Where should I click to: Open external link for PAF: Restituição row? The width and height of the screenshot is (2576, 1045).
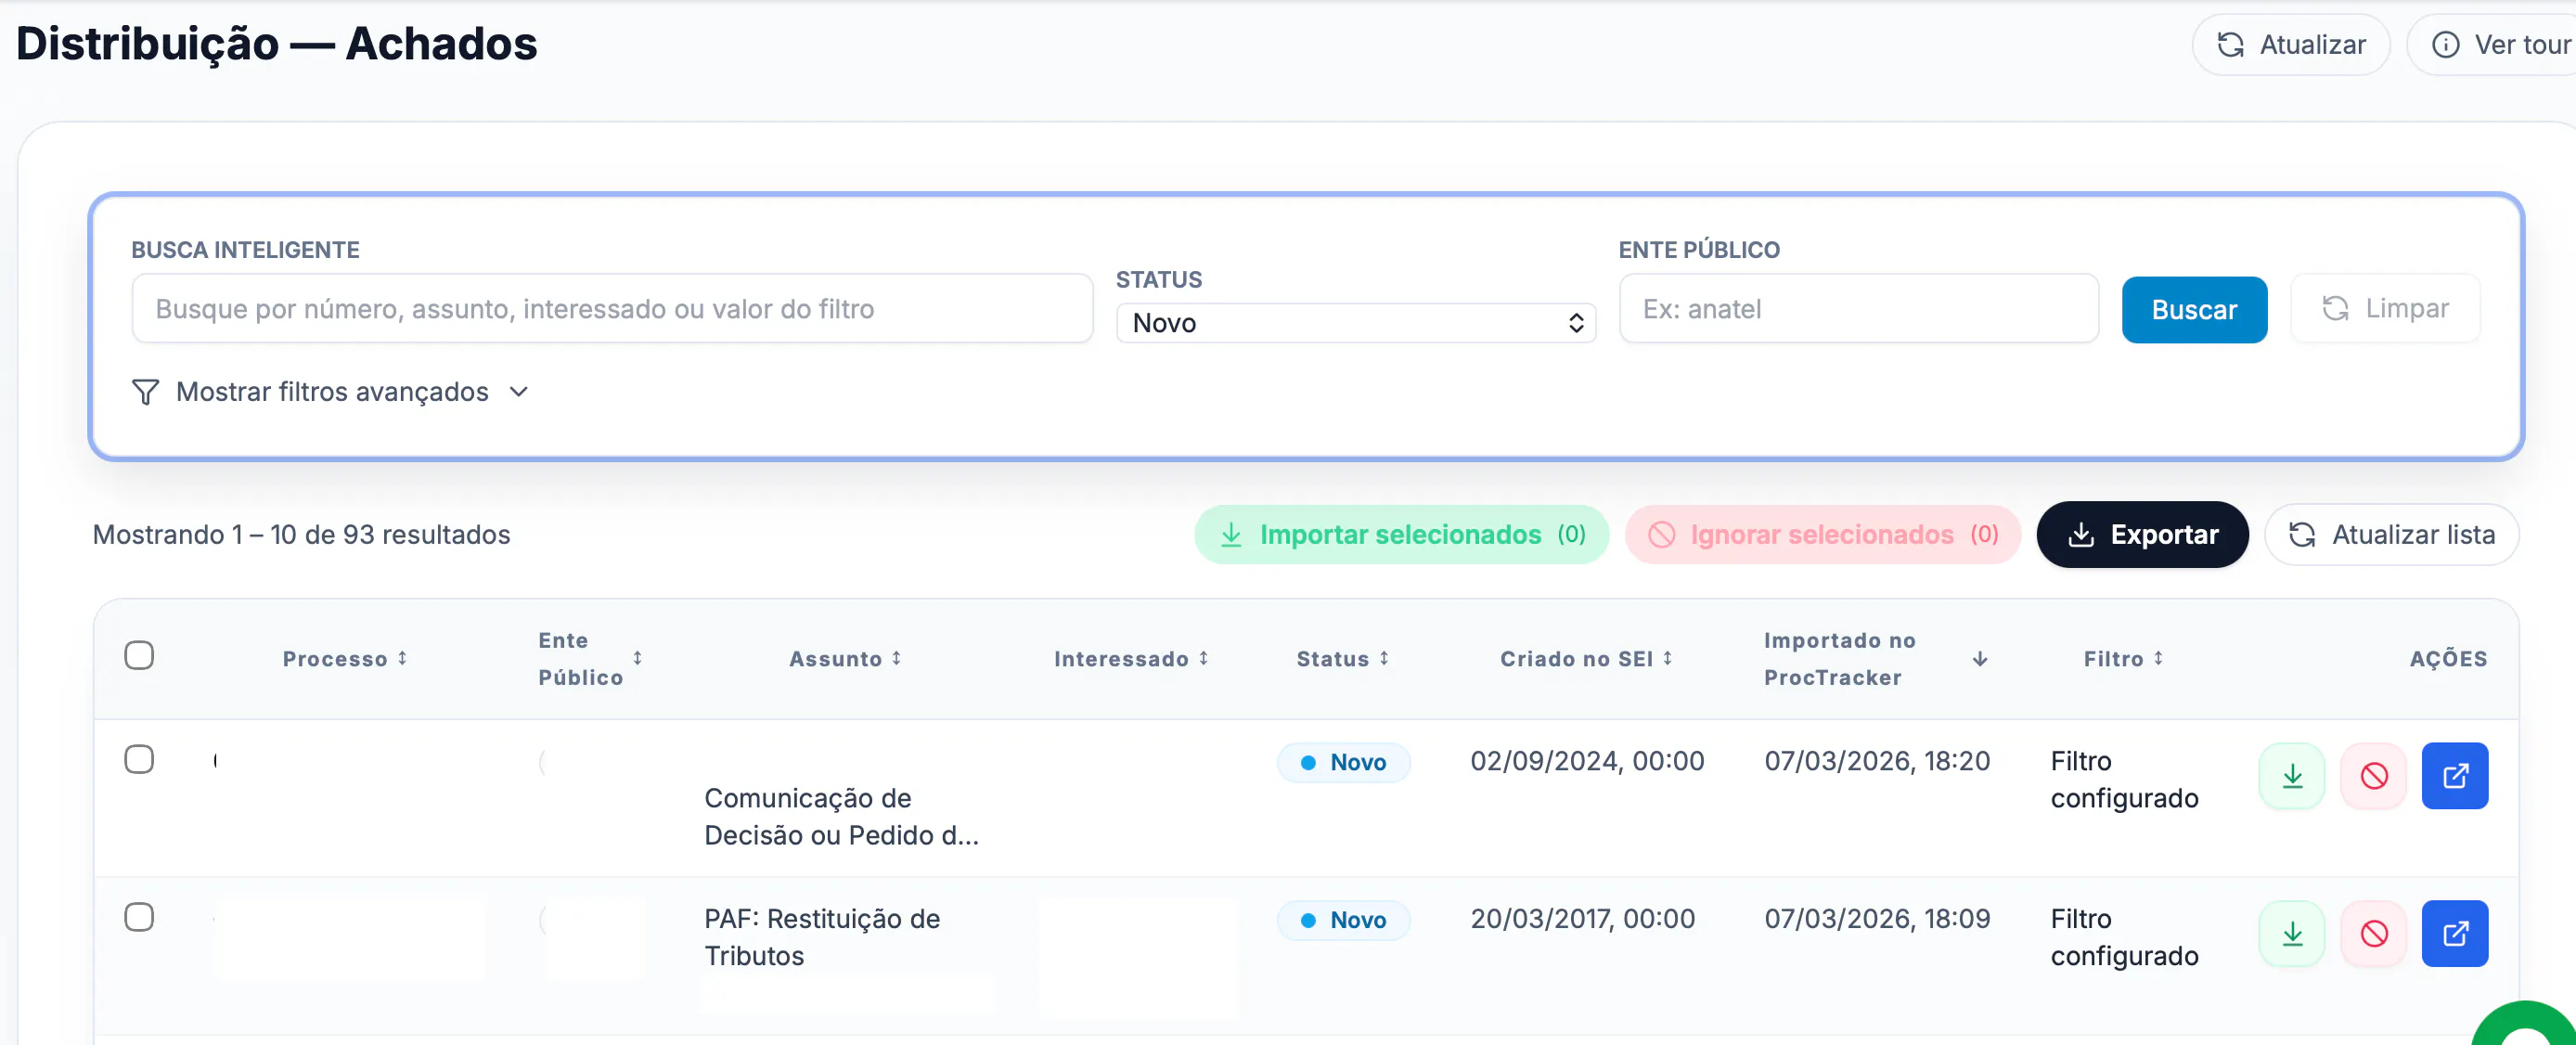pyautogui.click(x=2454, y=934)
